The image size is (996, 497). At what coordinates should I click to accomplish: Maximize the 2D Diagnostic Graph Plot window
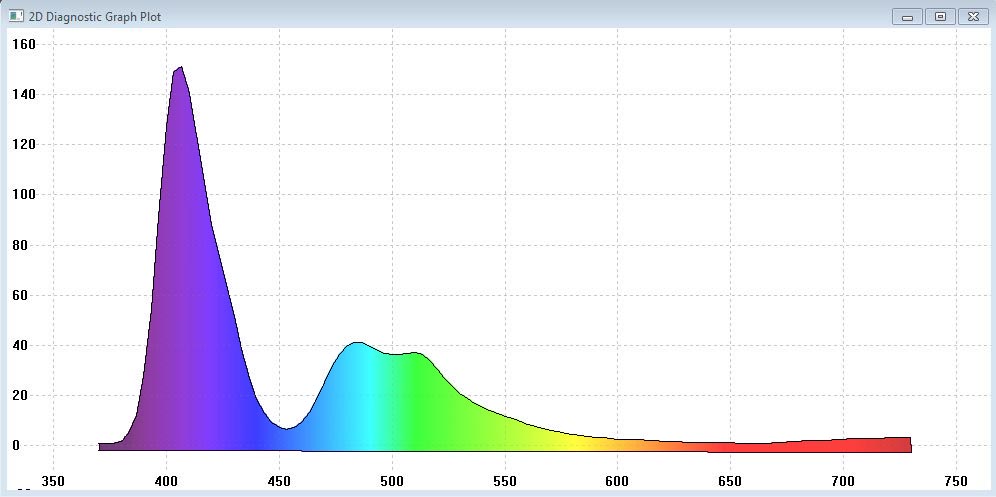(x=940, y=17)
